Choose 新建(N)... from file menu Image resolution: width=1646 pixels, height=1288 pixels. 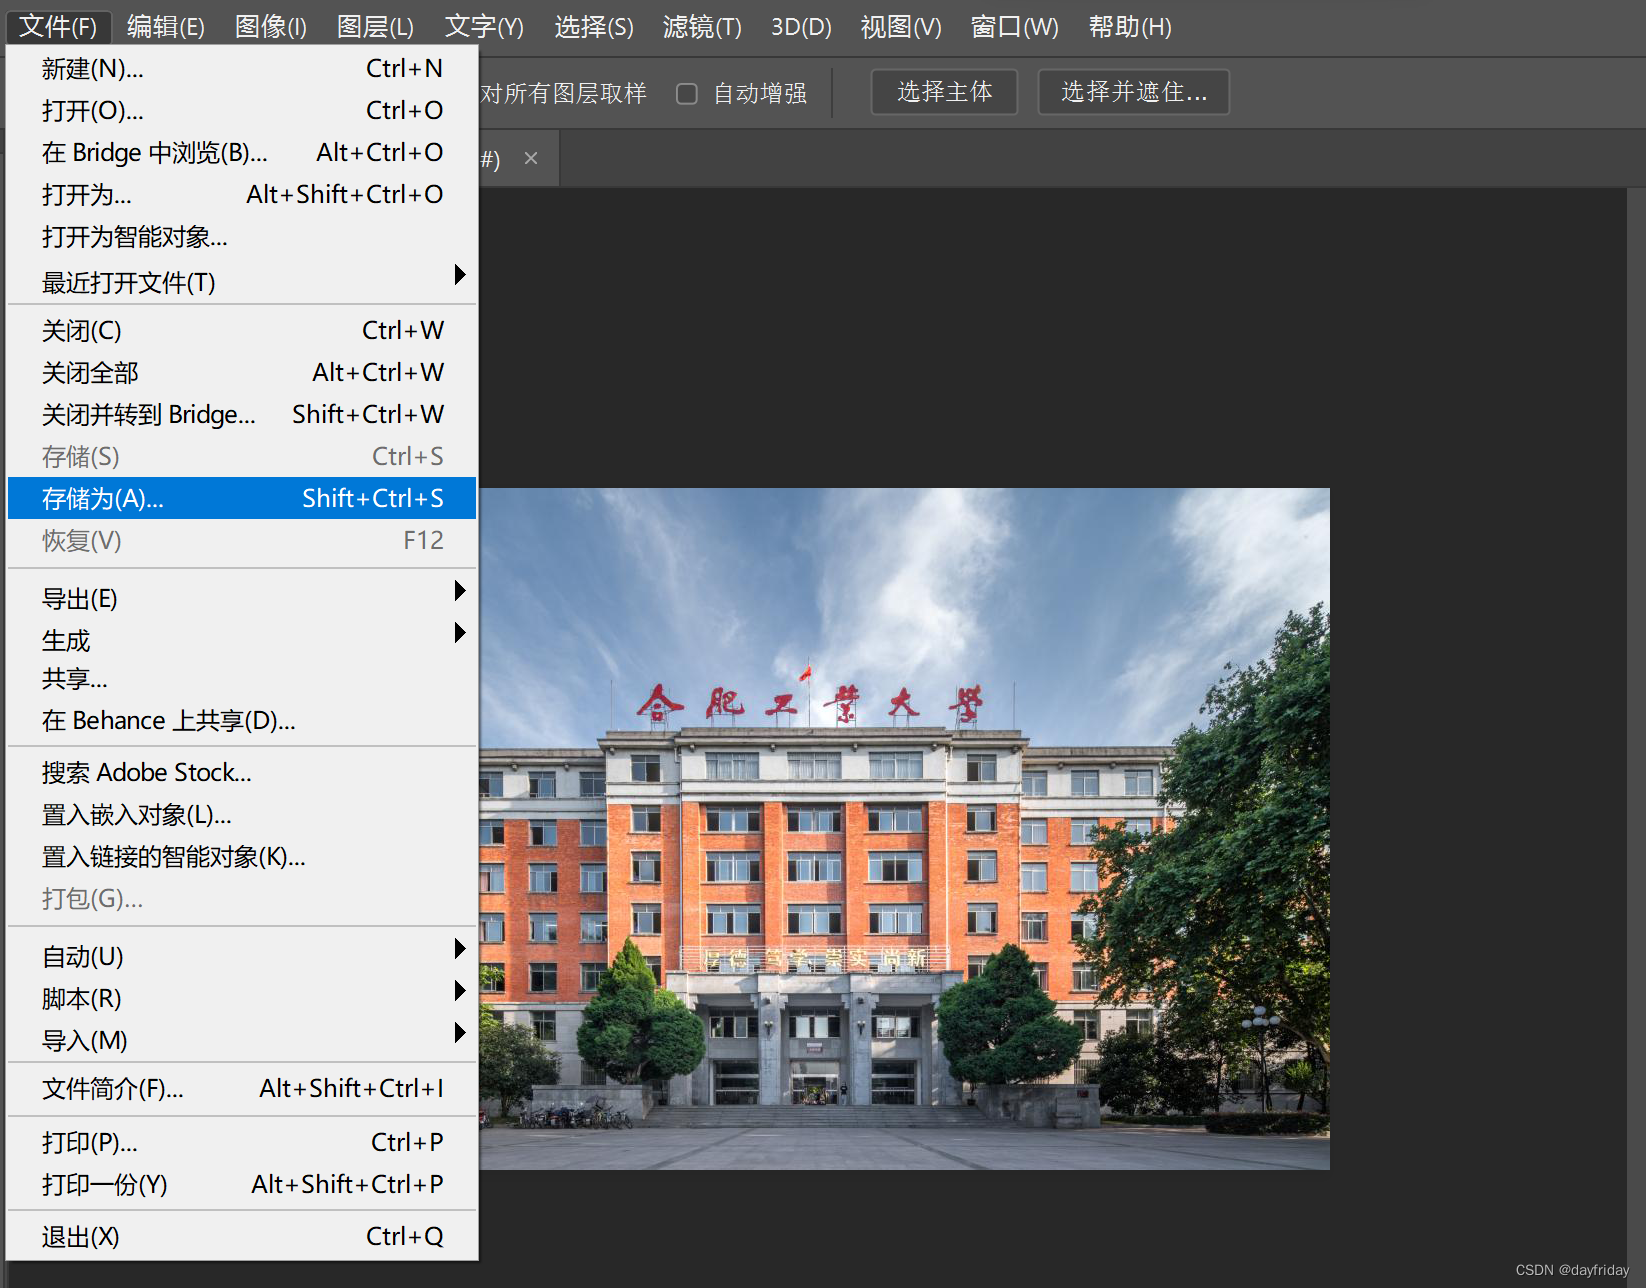242,68
